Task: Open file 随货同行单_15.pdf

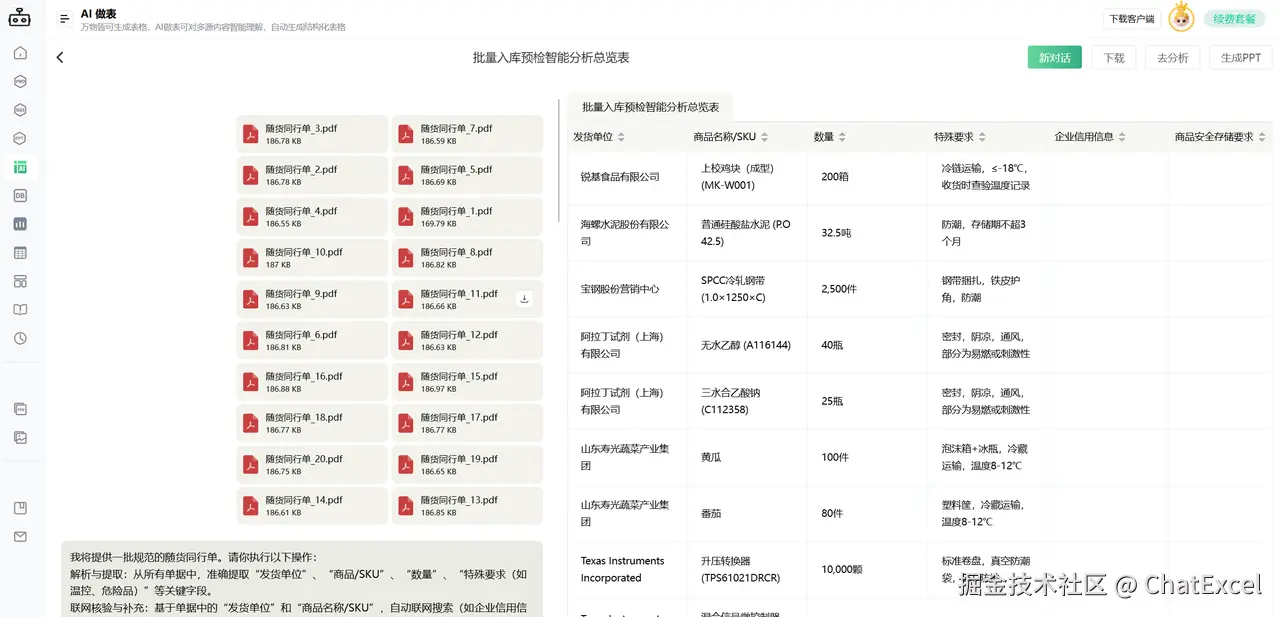Action: [467, 382]
